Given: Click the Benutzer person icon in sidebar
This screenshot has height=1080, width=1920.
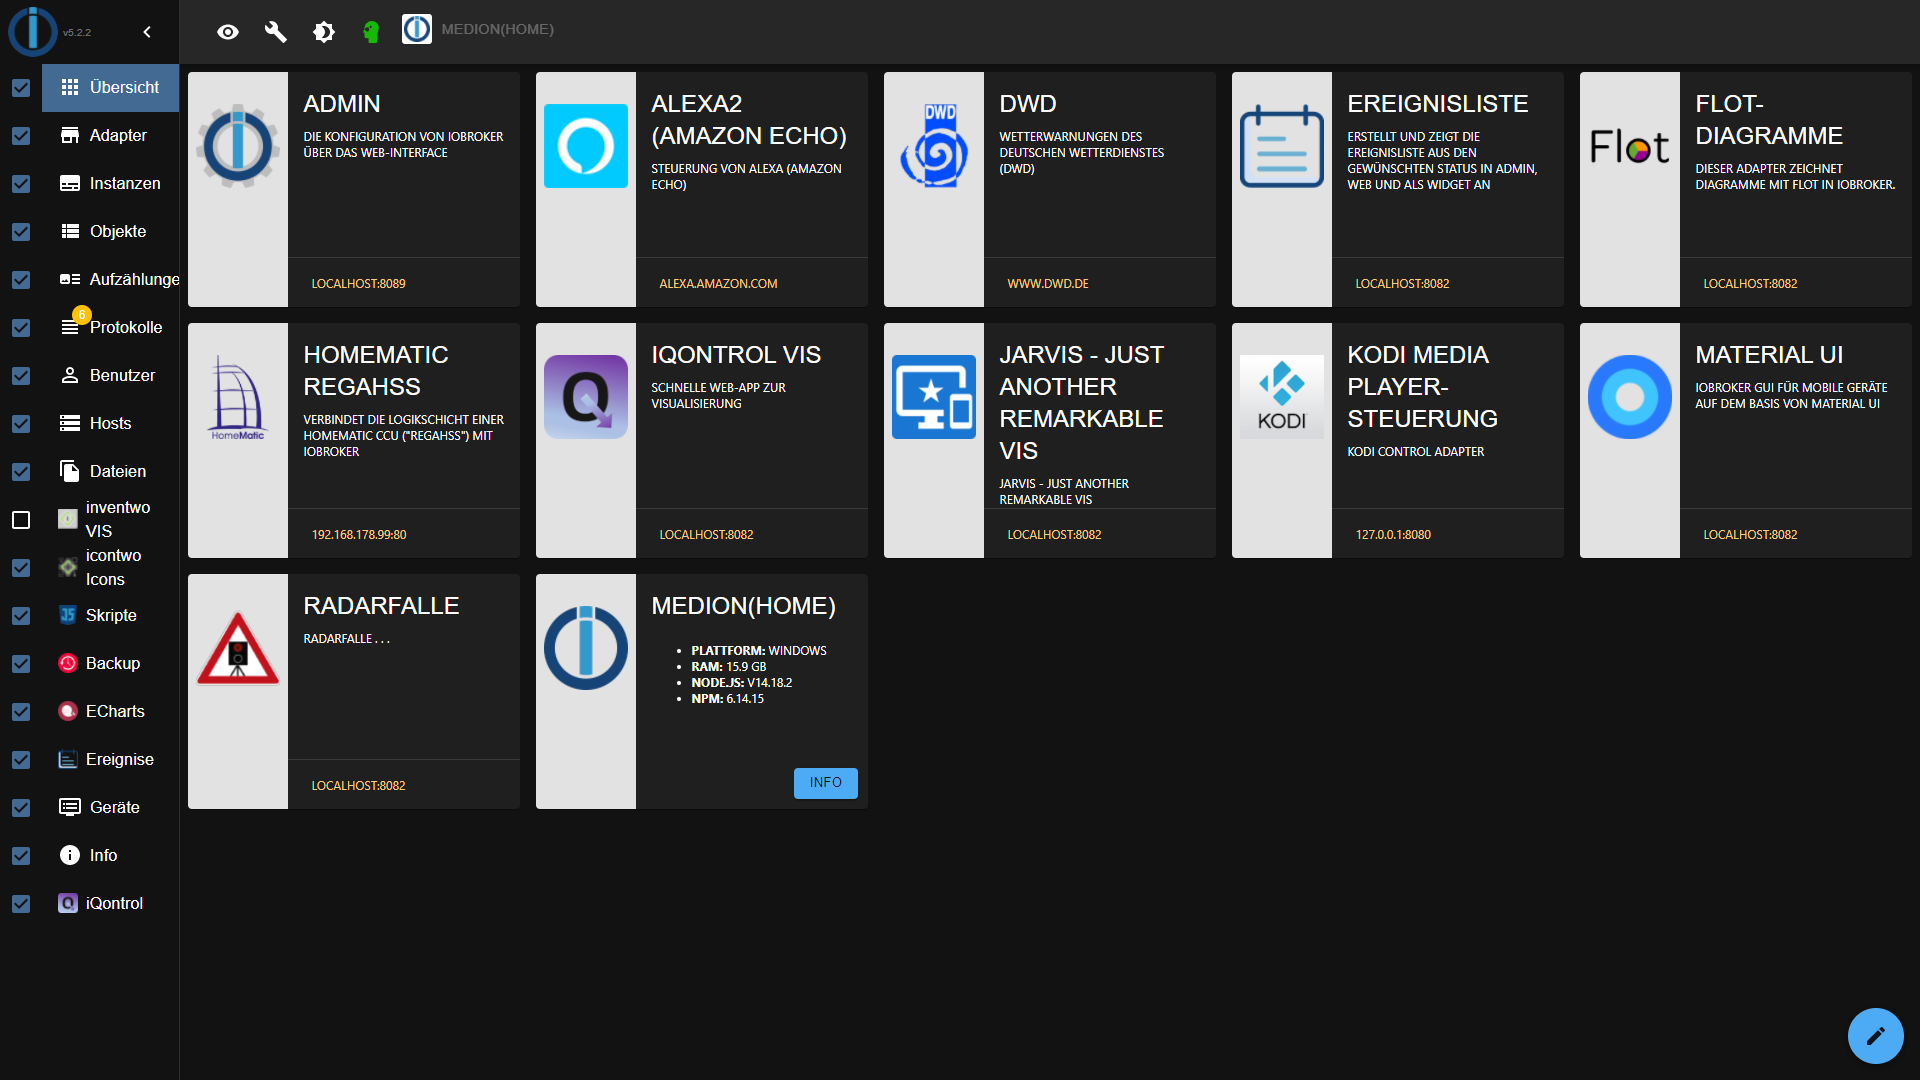Looking at the screenshot, I should (70, 376).
